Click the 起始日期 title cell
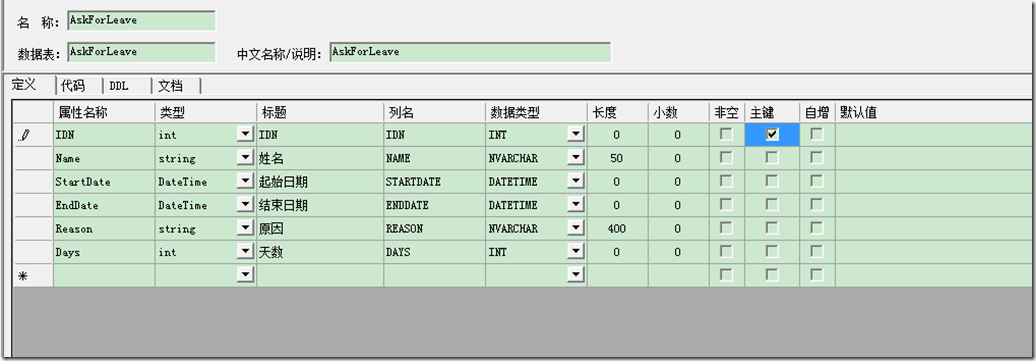The height and width of the screenshot is (361, 1036). point(320,182)
